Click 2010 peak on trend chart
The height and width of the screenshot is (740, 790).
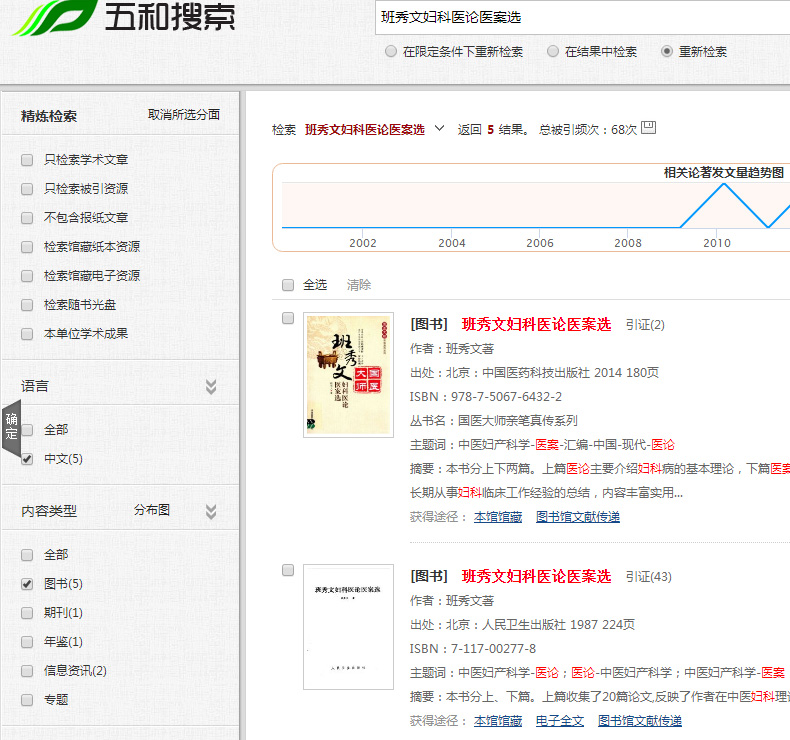click(x=724, y=185)
